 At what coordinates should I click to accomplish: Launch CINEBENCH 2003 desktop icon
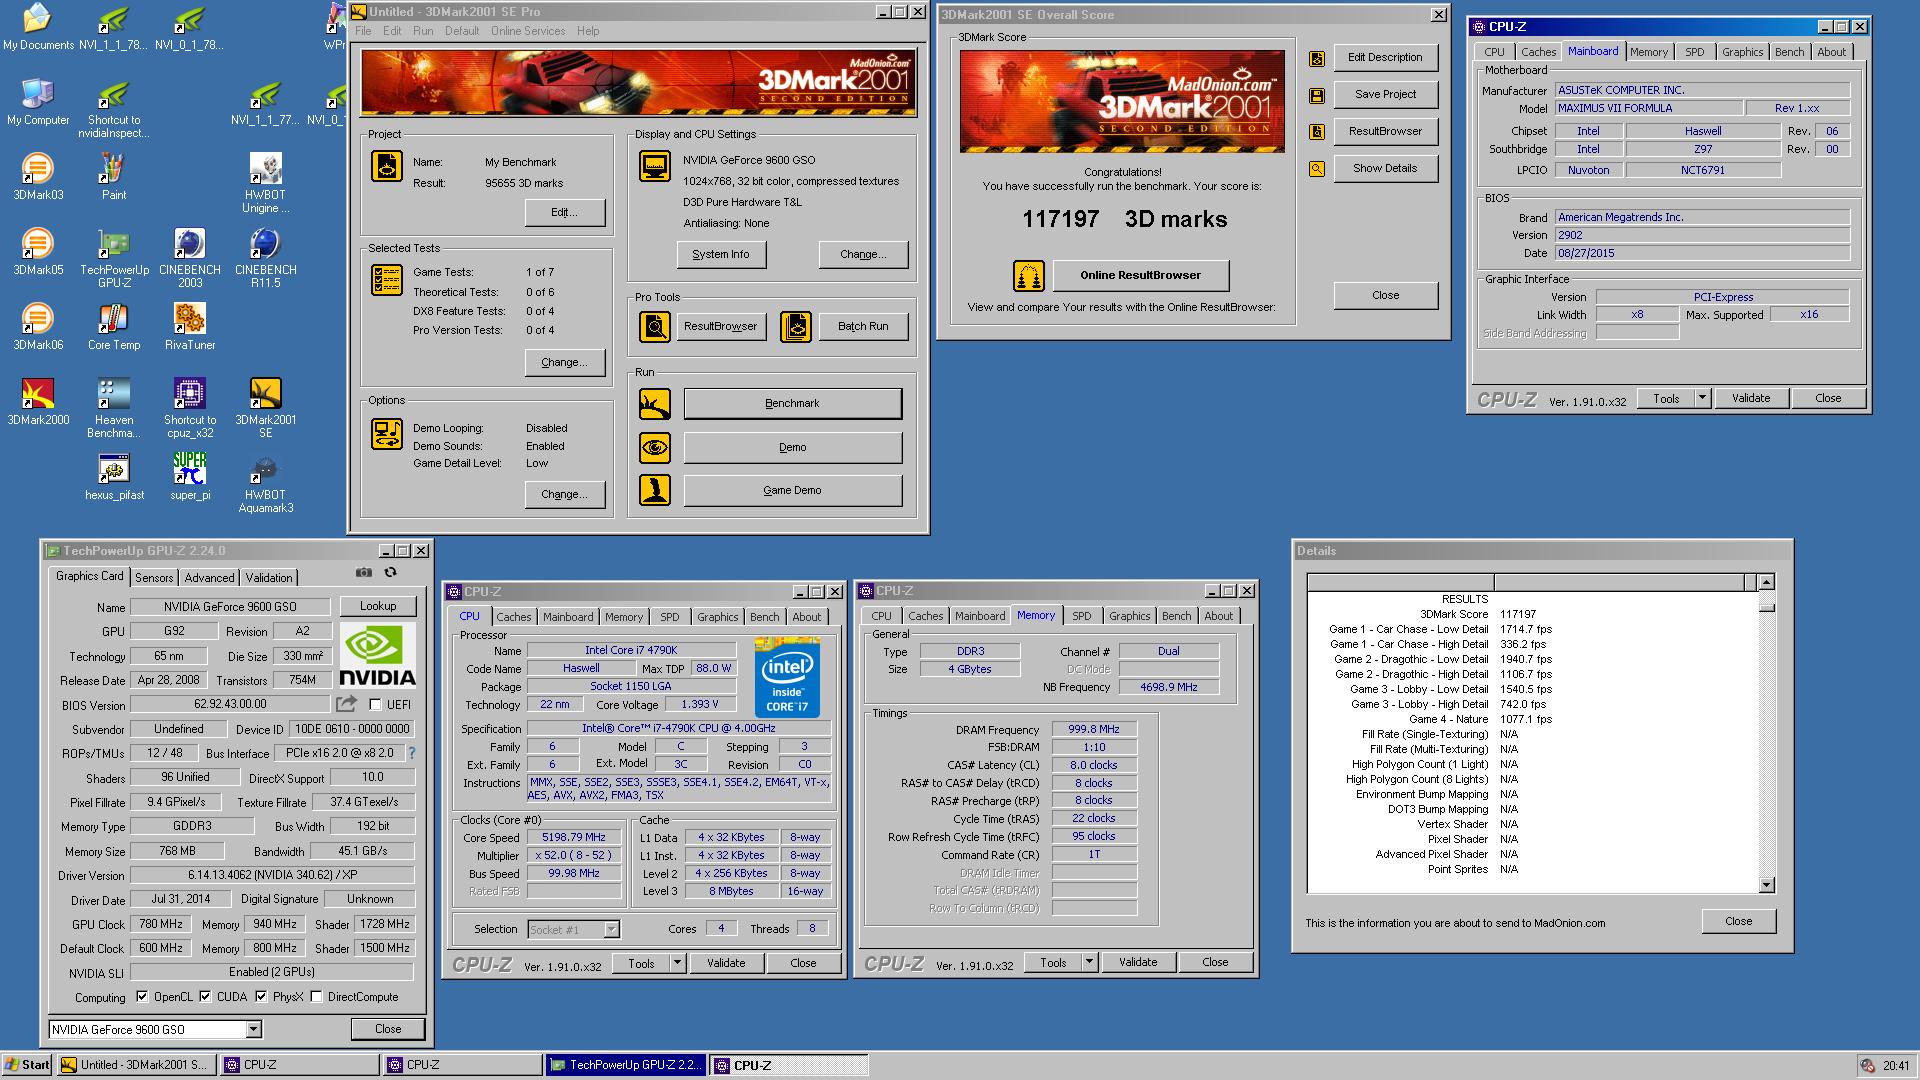coord(190,258)
